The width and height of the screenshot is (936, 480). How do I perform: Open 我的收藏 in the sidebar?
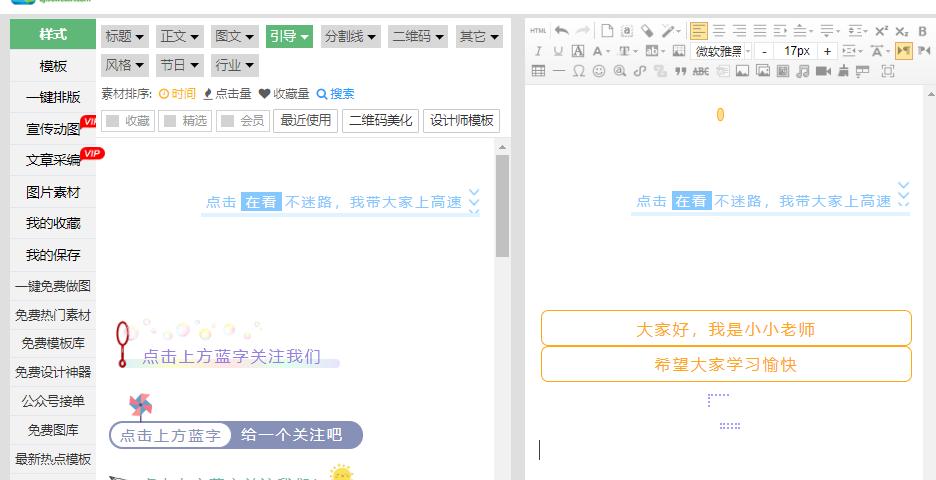click(x=53, y=223)
